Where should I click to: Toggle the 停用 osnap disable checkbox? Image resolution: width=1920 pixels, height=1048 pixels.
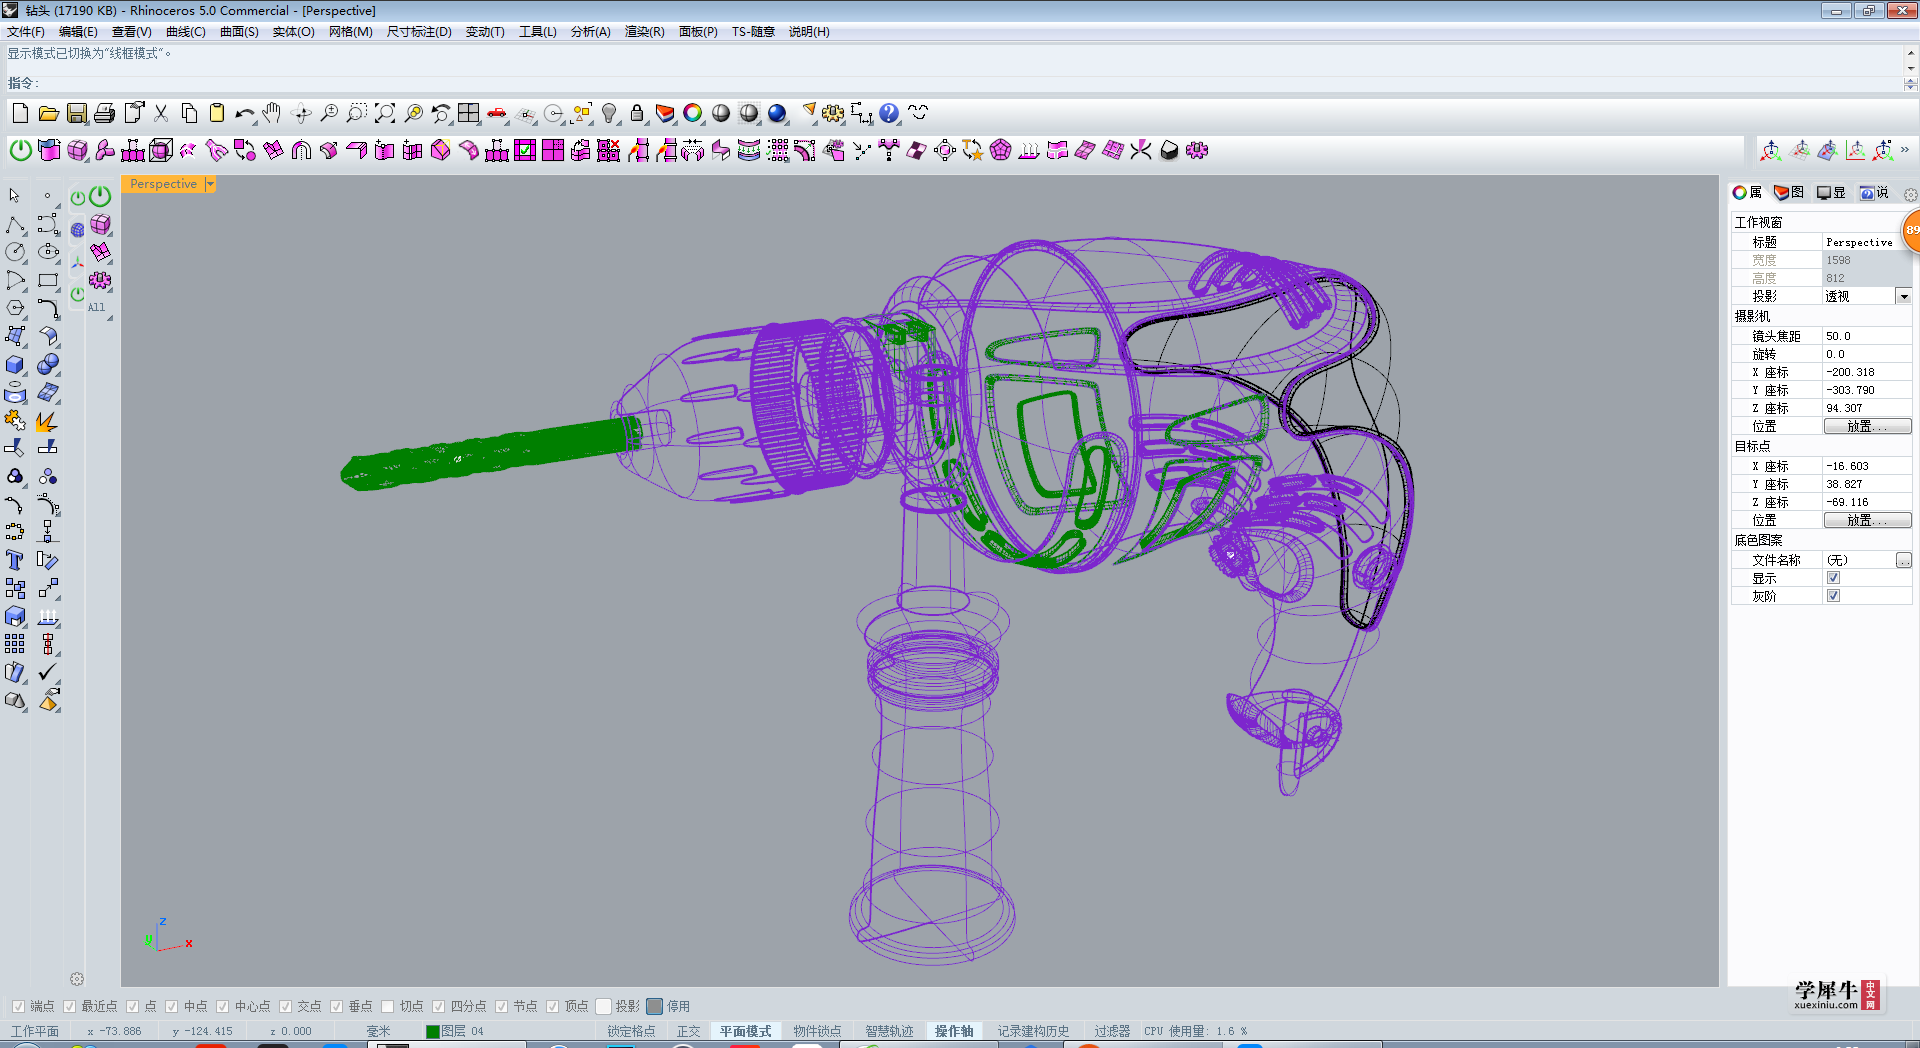tap(655, 1006)
